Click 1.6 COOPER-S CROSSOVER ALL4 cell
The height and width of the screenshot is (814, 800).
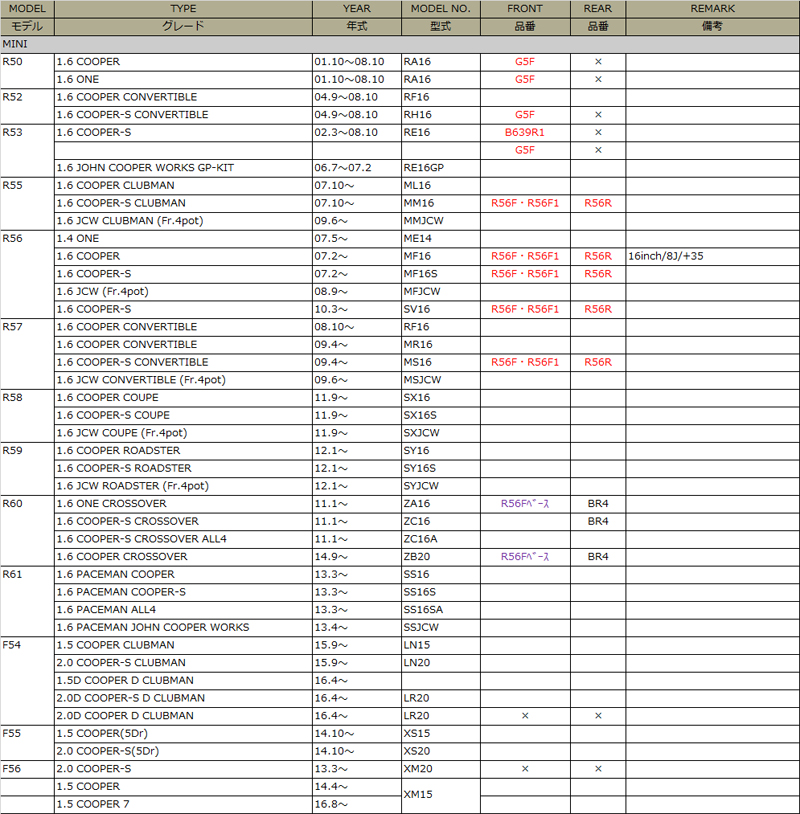183,538
